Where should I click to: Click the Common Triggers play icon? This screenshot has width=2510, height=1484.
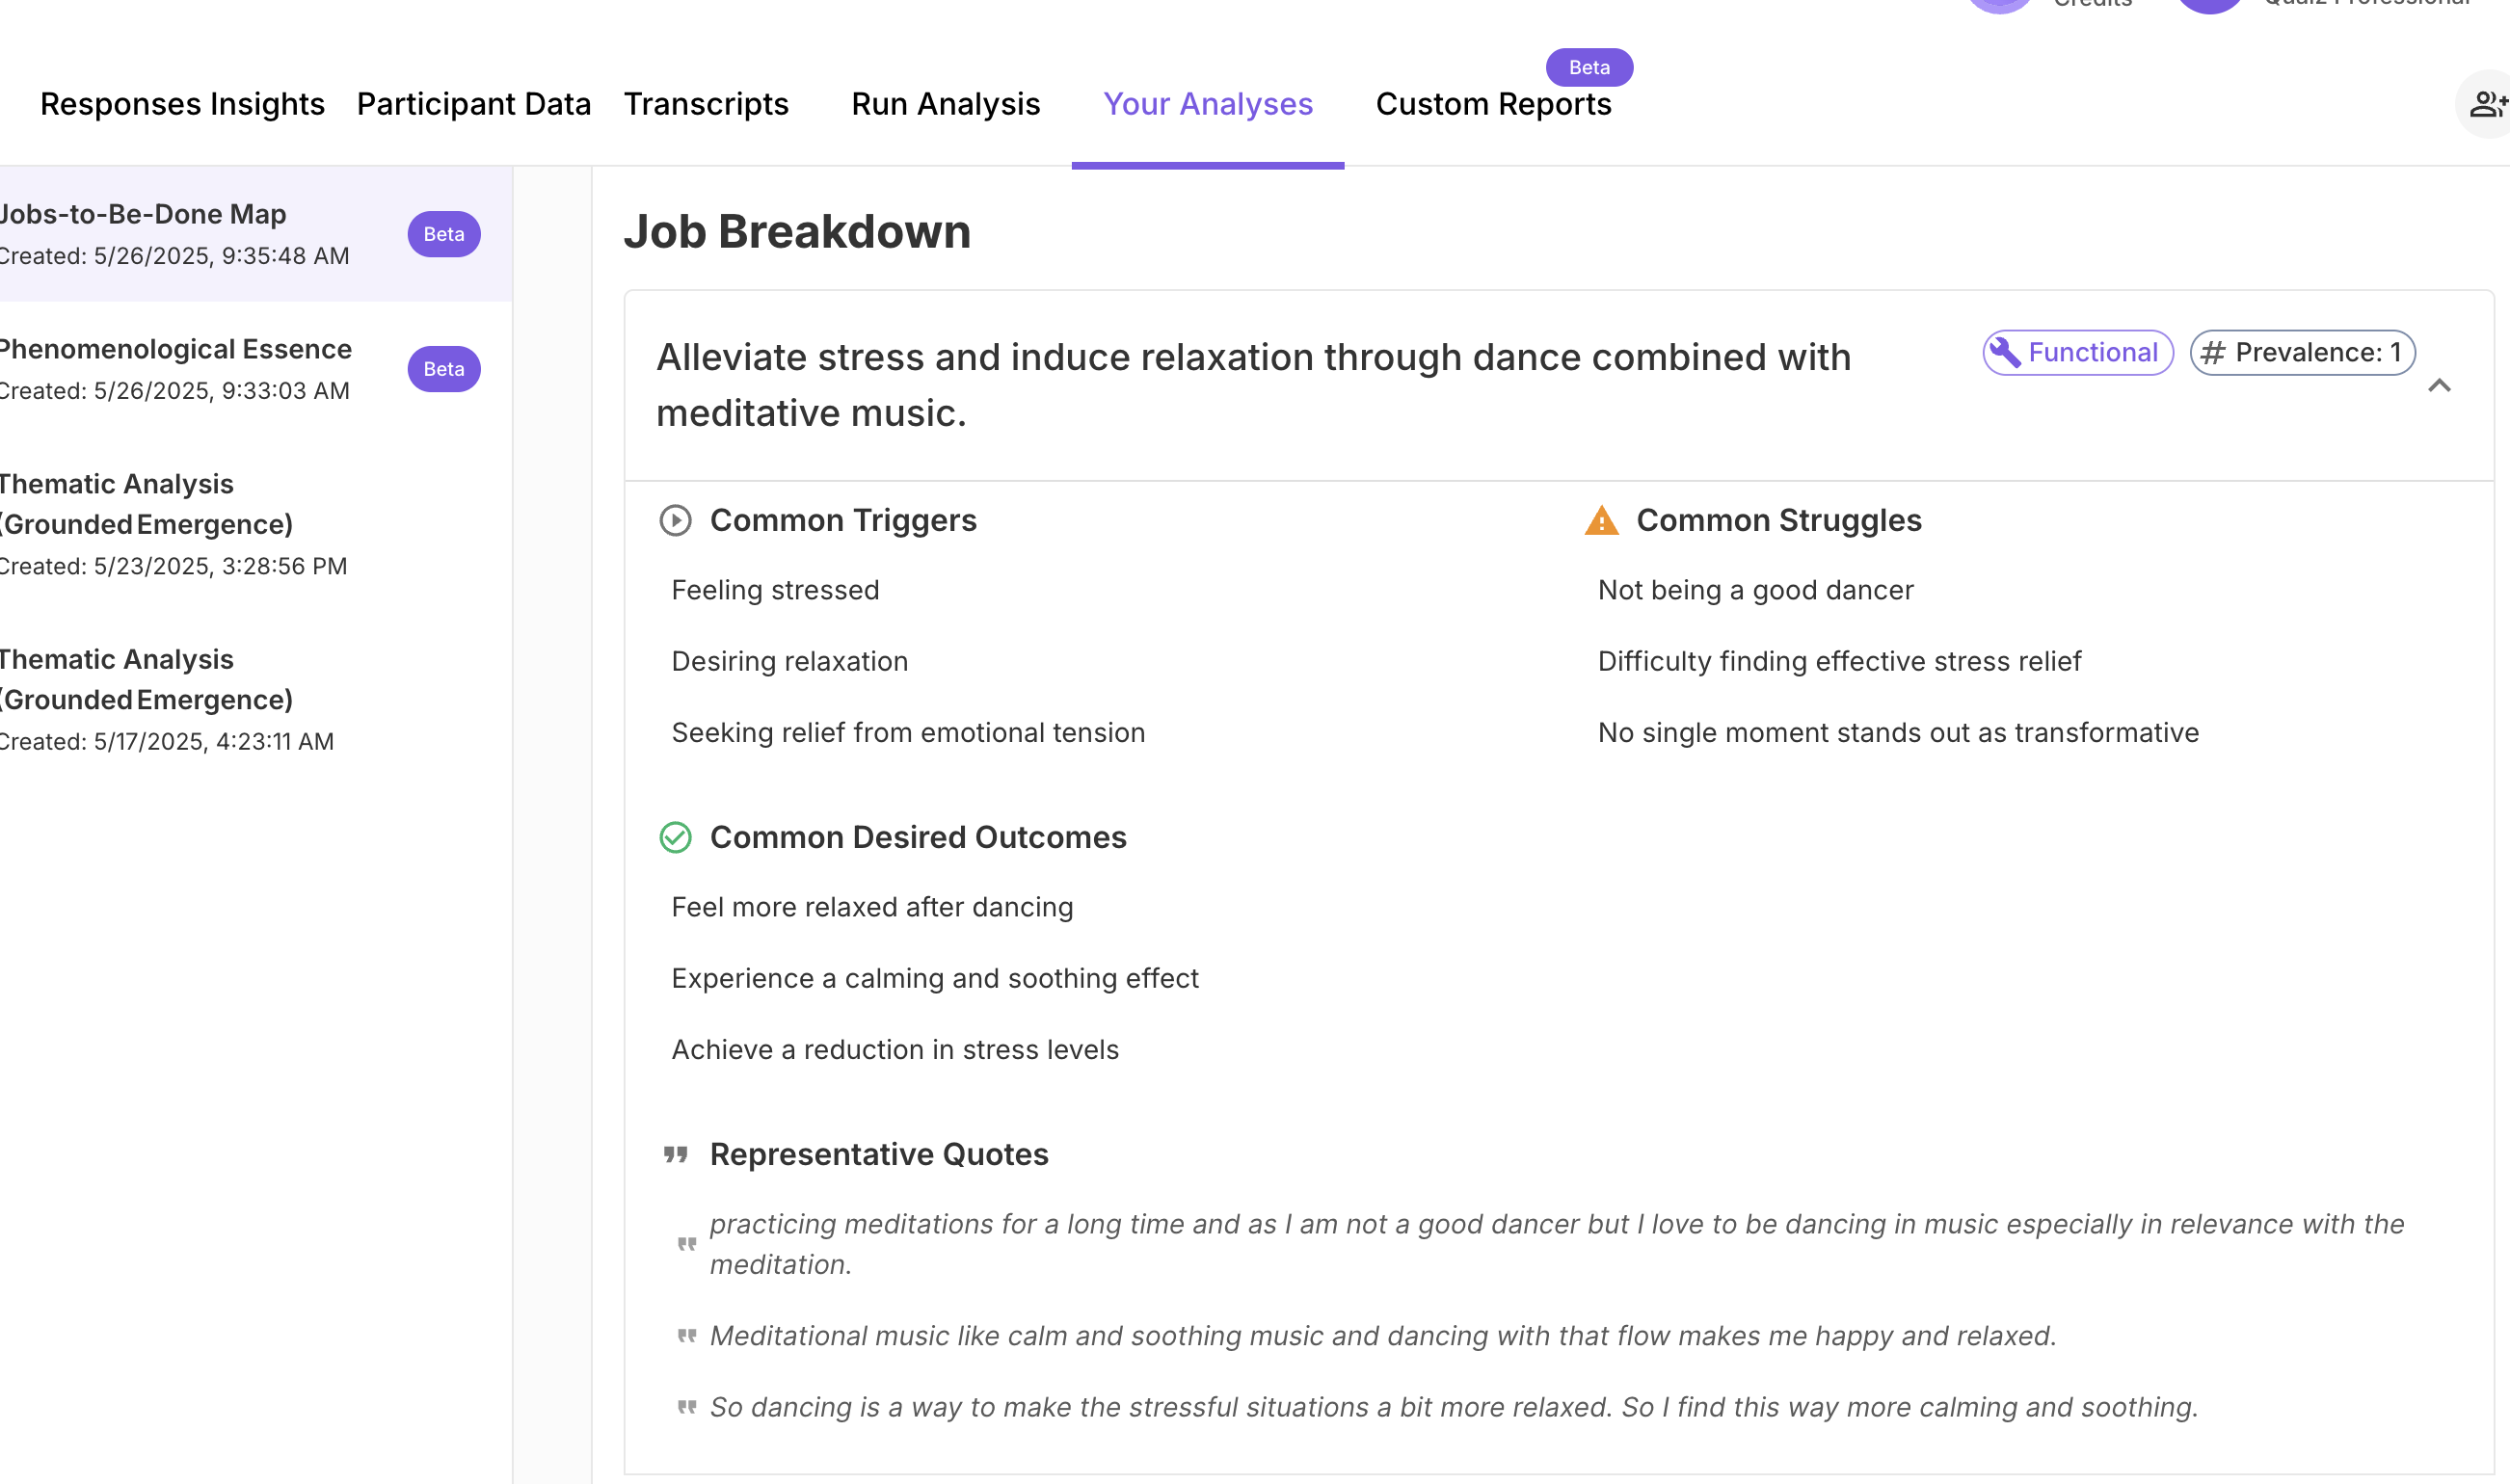676,521
